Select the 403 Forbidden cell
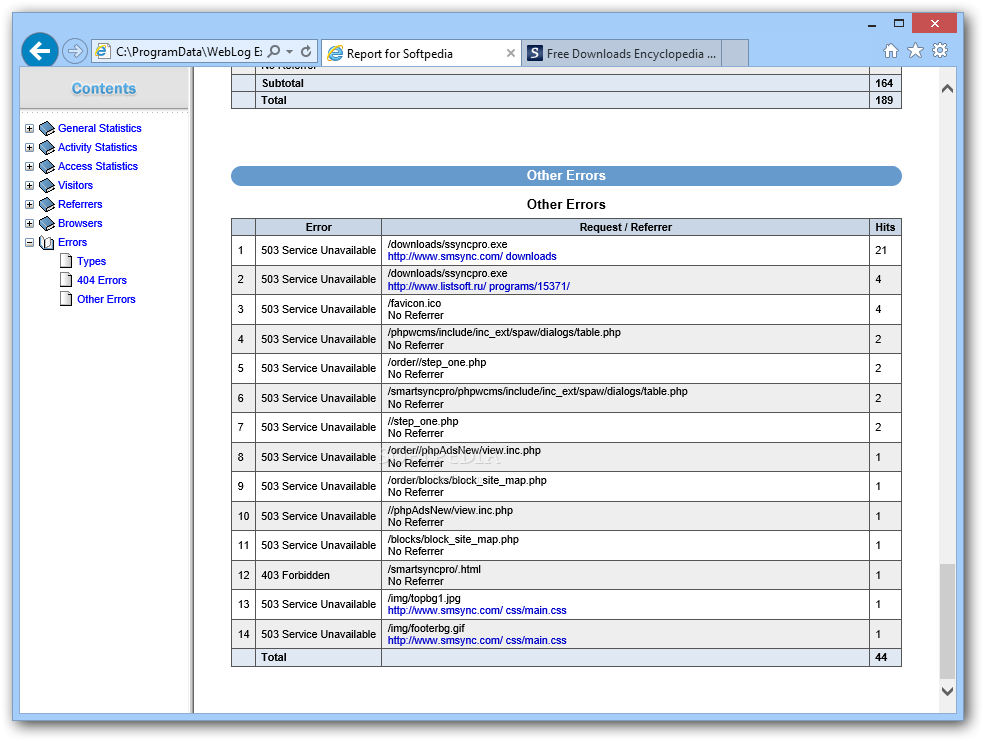 click(x=319, y=575)
